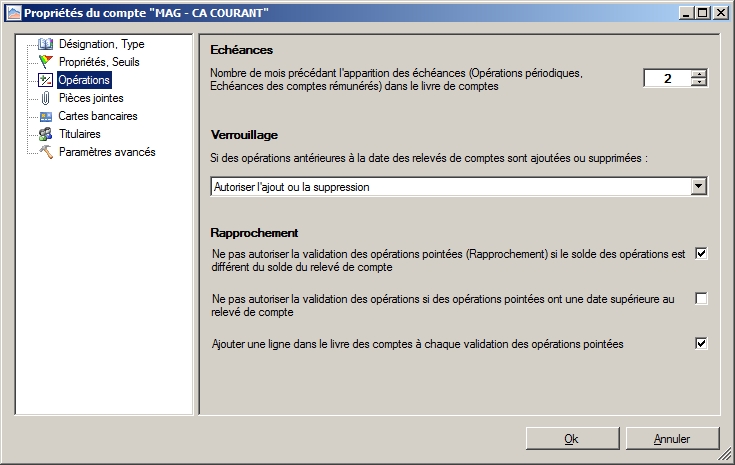Image resolution: width=735 pixels, height=465 pixels.
Task: Click the Pièces jointes paperclip icon
Action: pyautogui.click(x=45, y=98)
